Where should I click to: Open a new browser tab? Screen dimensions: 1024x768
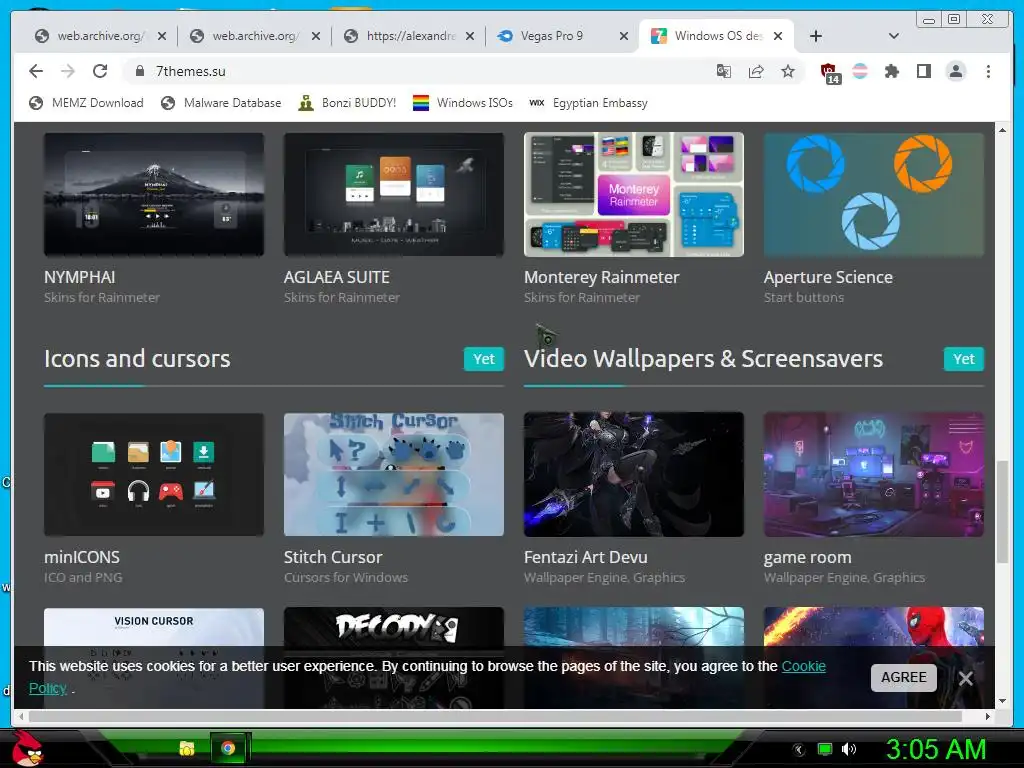point(816,36)
